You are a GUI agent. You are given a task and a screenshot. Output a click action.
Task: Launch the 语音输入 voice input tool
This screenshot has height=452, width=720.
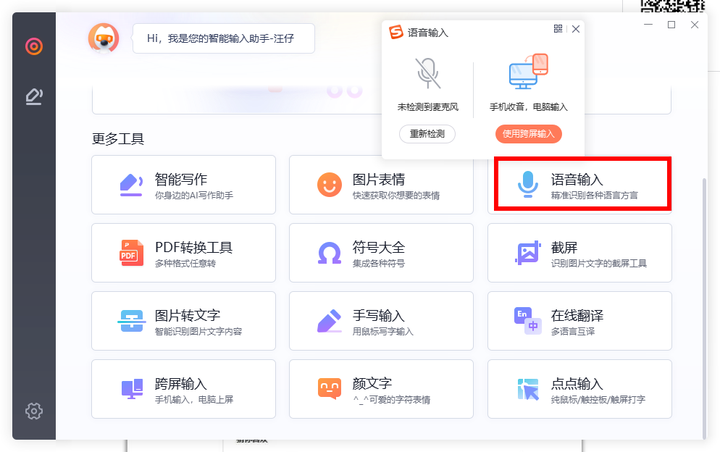click(580, 185)
